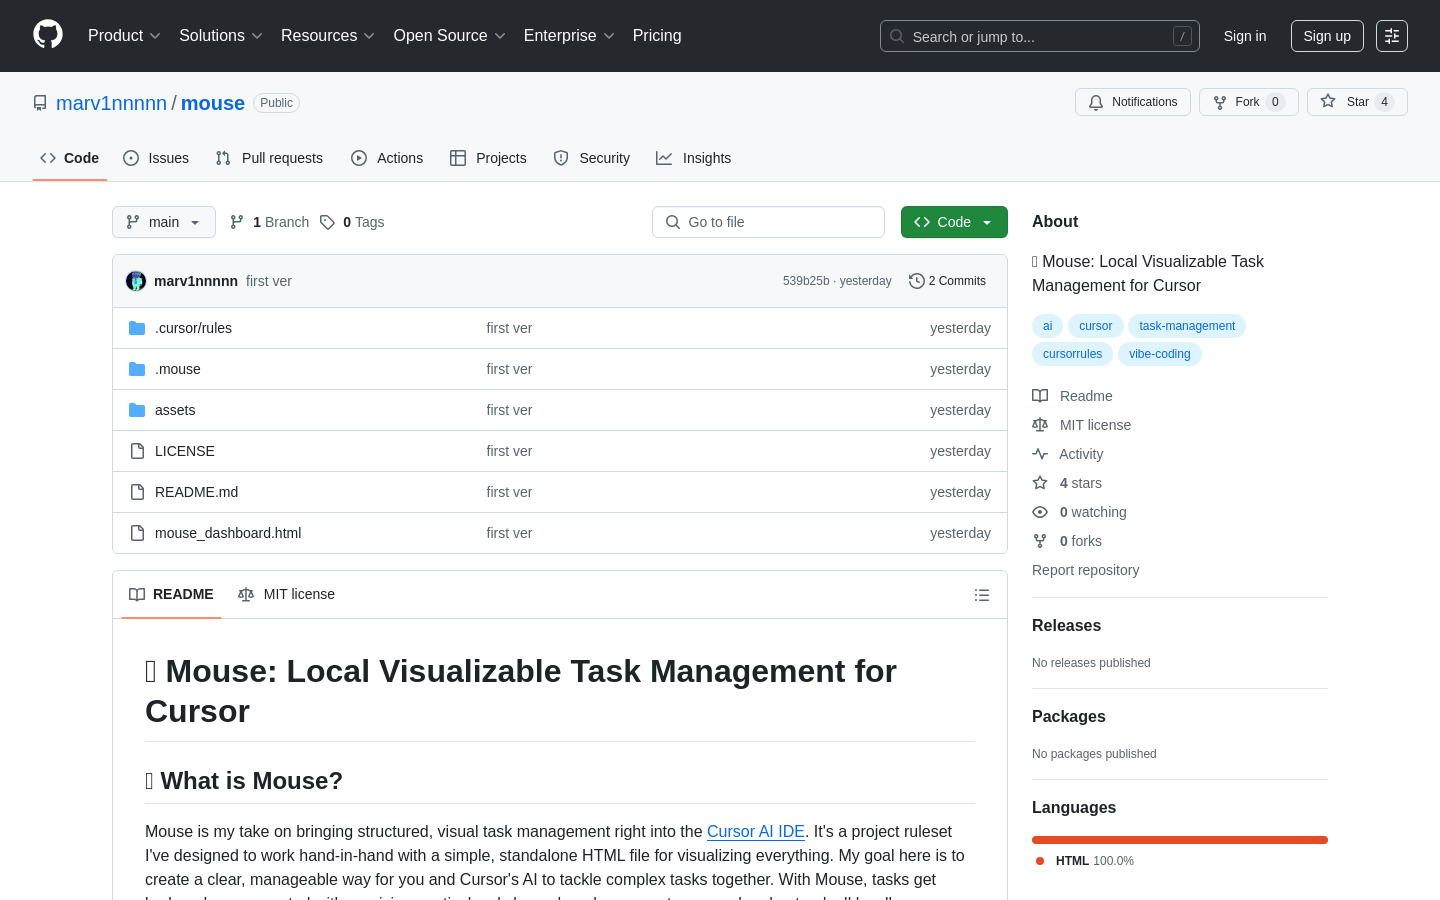Select the cursor topic tag
This screenshot has width=1440, height=900.
pos(1095,326)
